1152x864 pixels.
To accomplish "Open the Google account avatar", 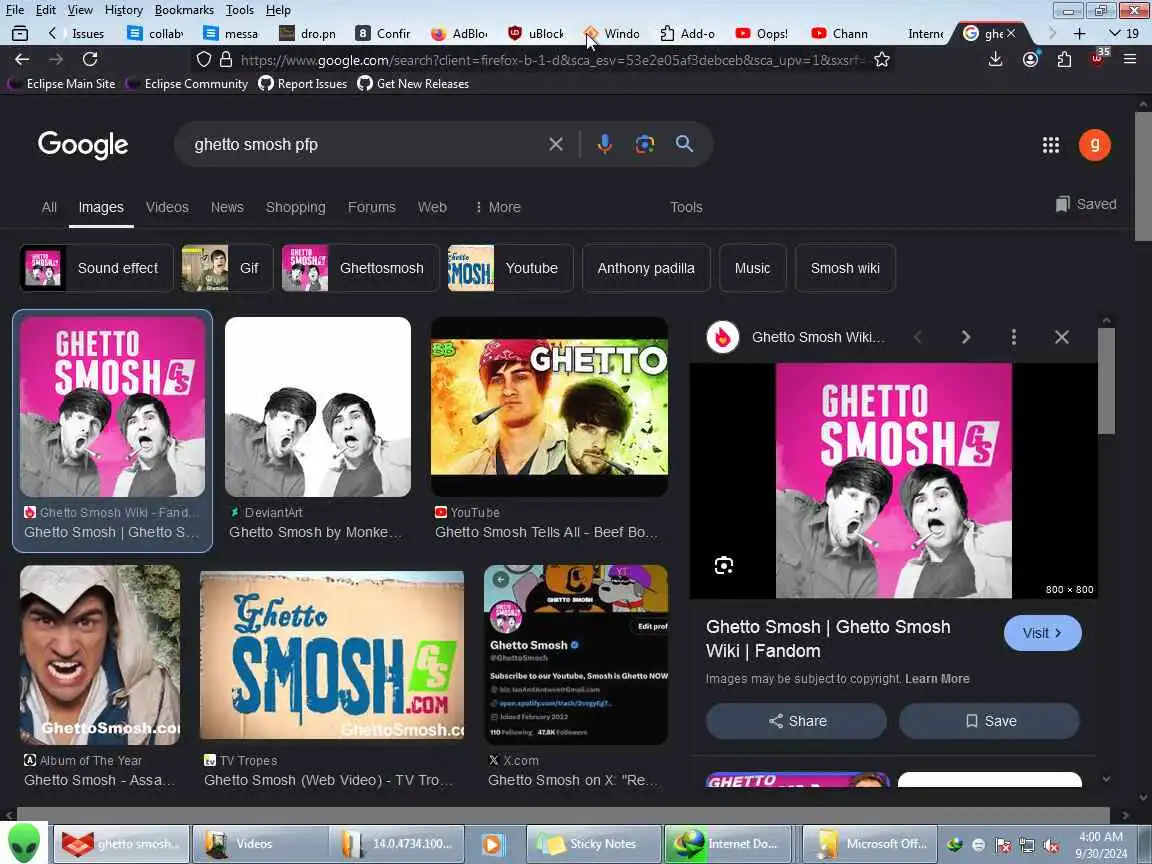I will point(1095,145).
